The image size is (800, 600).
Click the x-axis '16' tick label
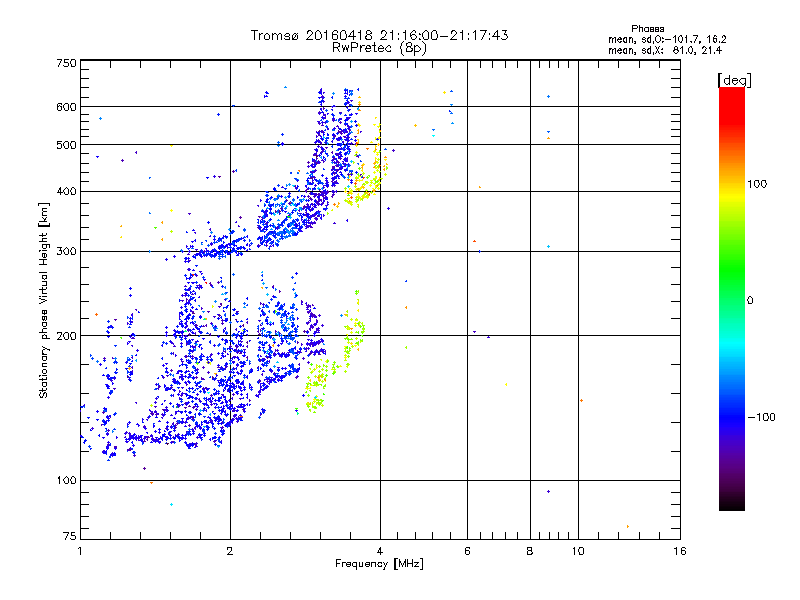680,551
